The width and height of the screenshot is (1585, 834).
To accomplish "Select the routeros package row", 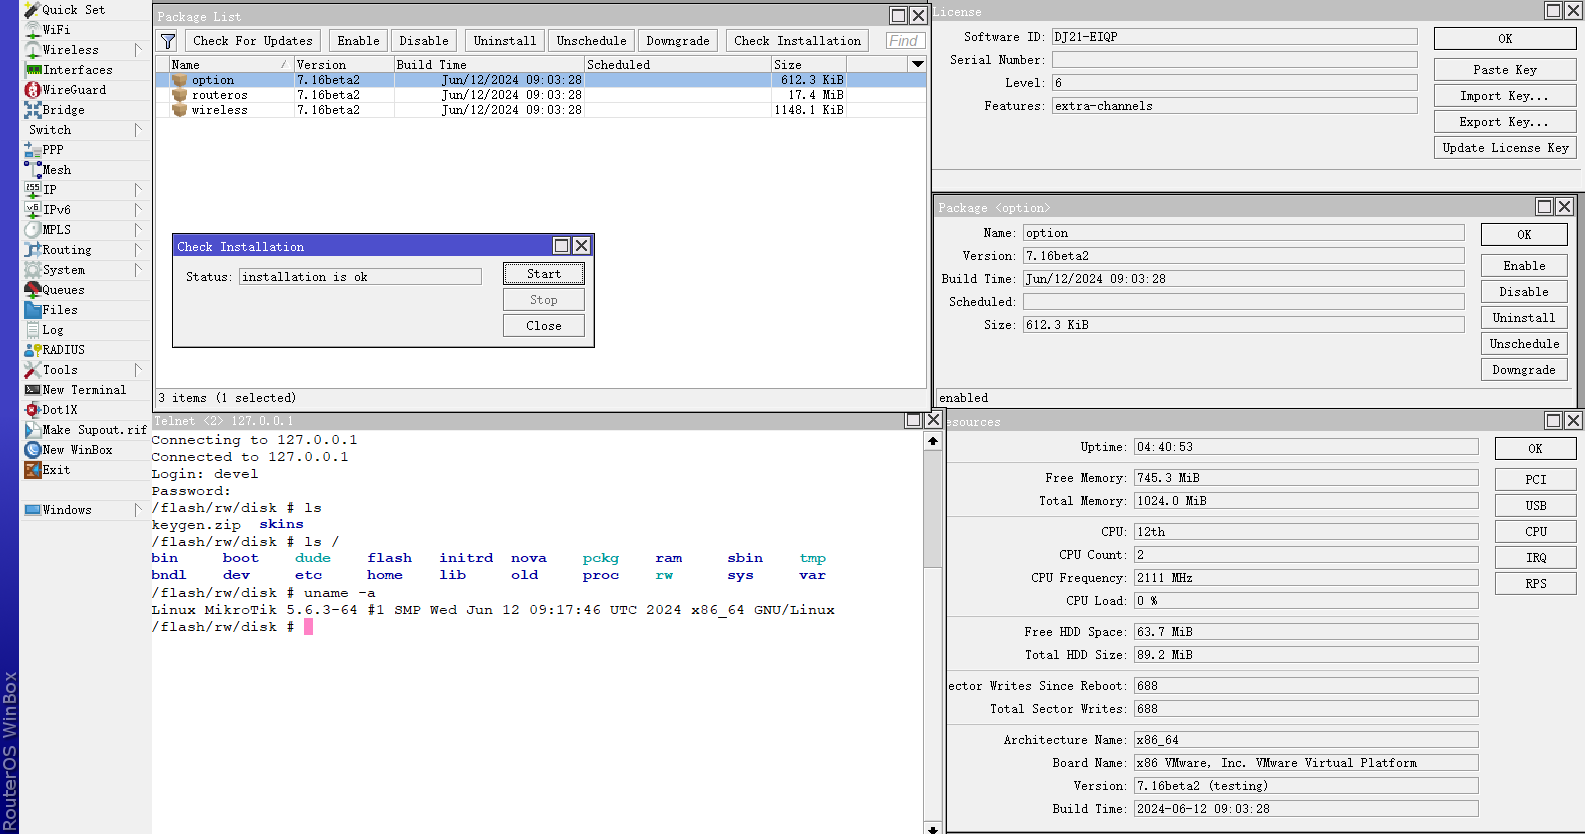I will 220,95.
